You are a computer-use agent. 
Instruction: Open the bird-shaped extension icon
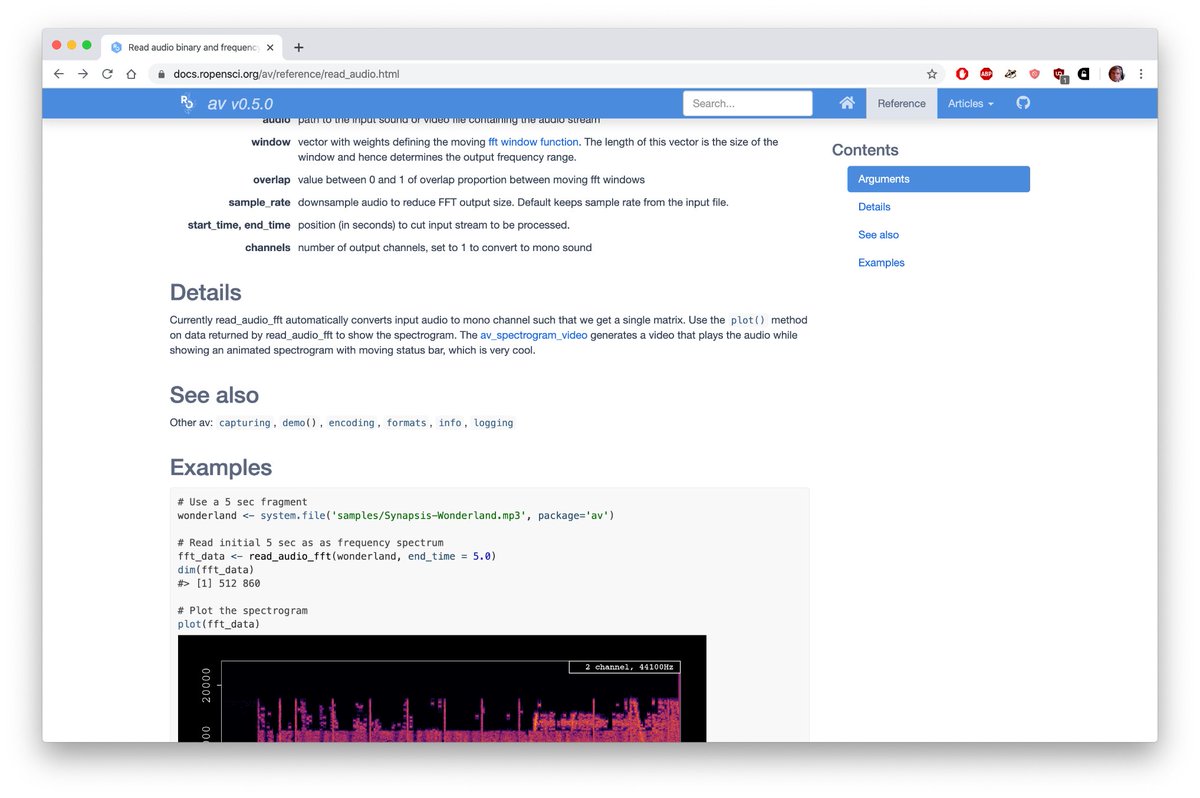coord(1011,74)
